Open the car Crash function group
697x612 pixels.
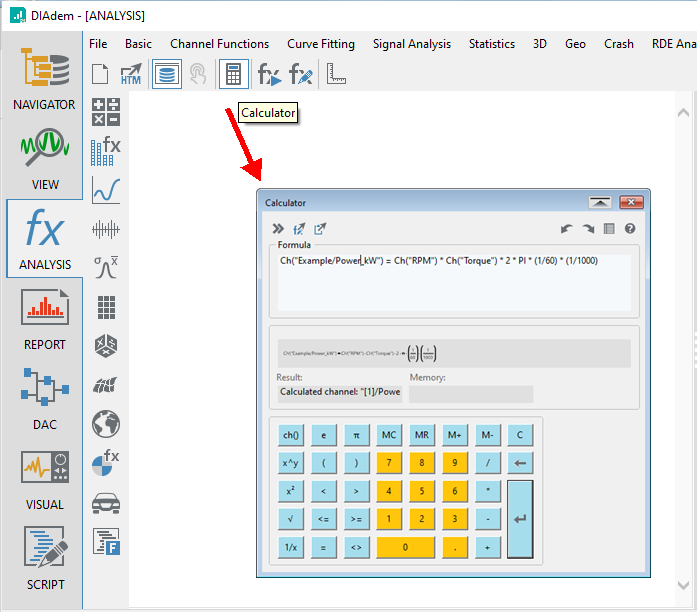click(x=106, y=502)
